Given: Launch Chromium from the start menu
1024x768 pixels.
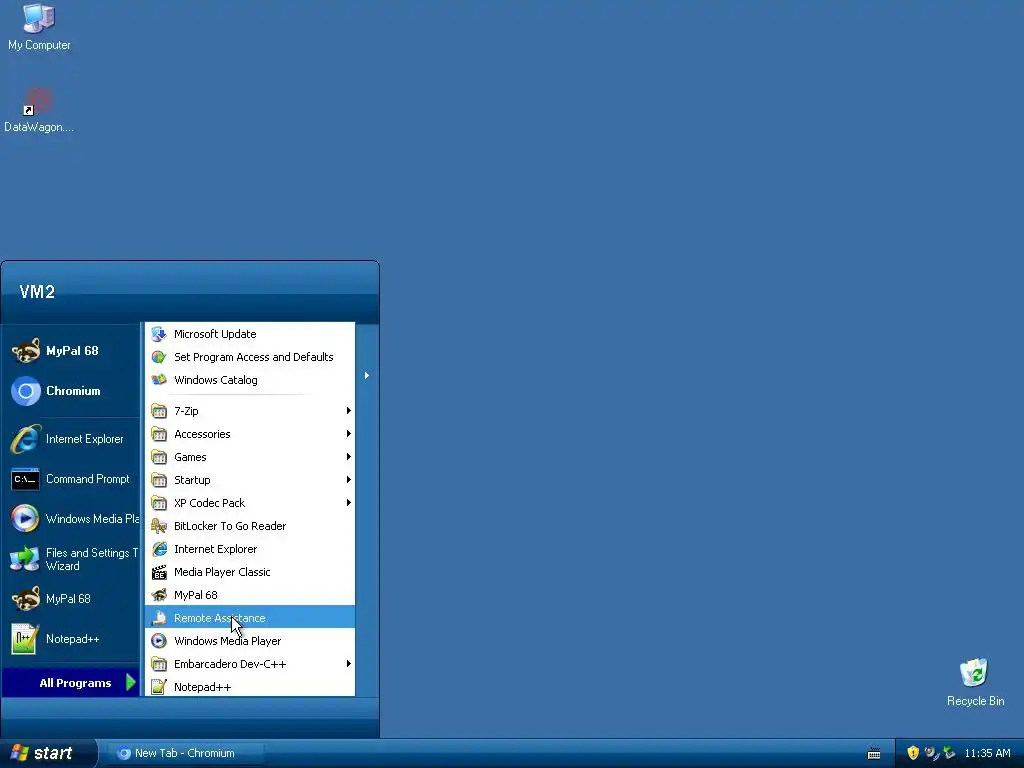Looking at the screenshot, I should tap(71, 391).
